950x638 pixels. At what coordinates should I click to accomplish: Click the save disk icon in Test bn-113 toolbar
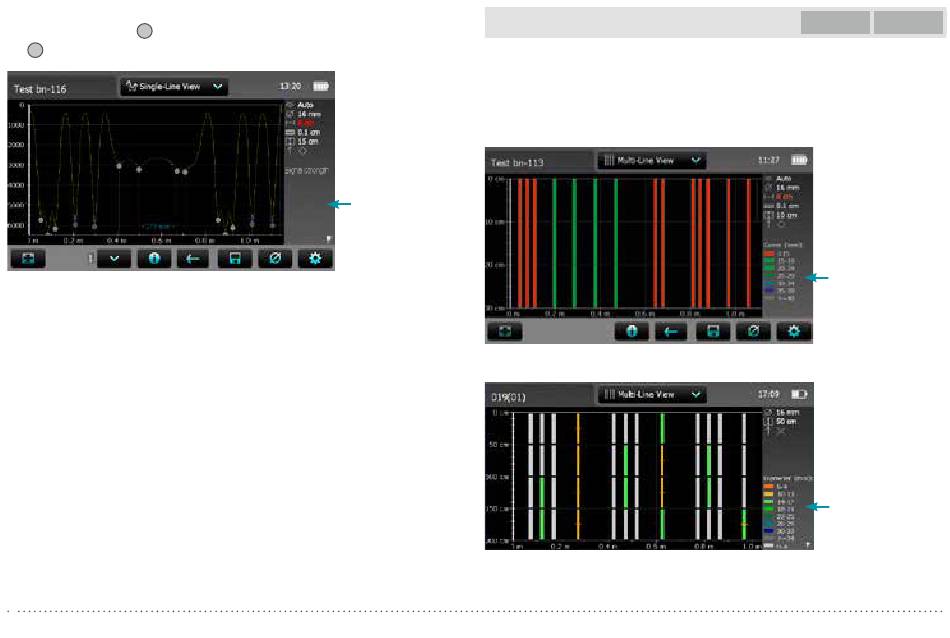coord(713,331)
